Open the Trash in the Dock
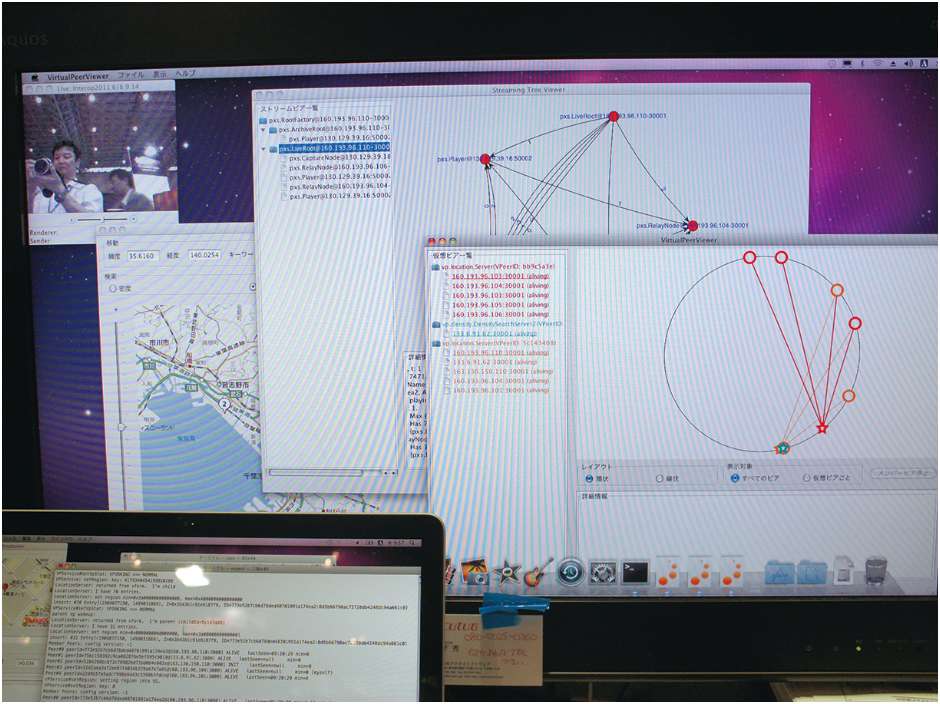 878,570
